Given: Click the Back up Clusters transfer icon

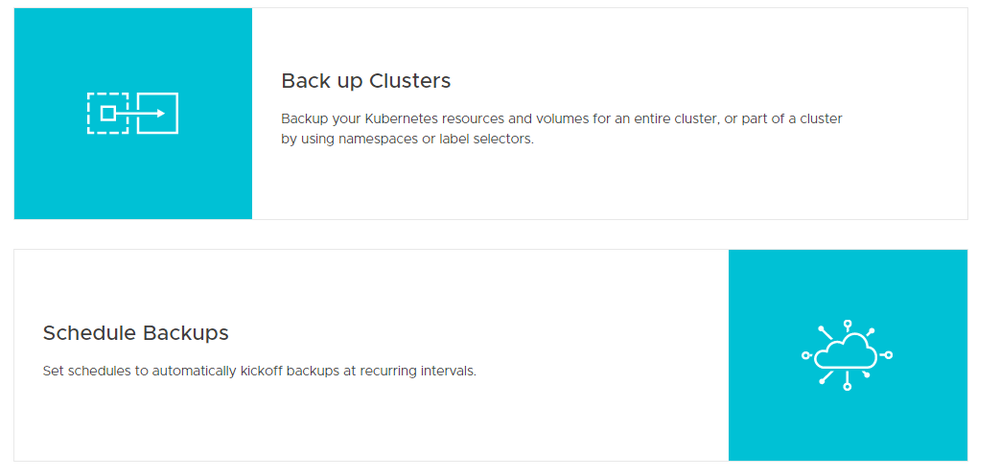Looking at the screenshot, I should pos(133,113).
